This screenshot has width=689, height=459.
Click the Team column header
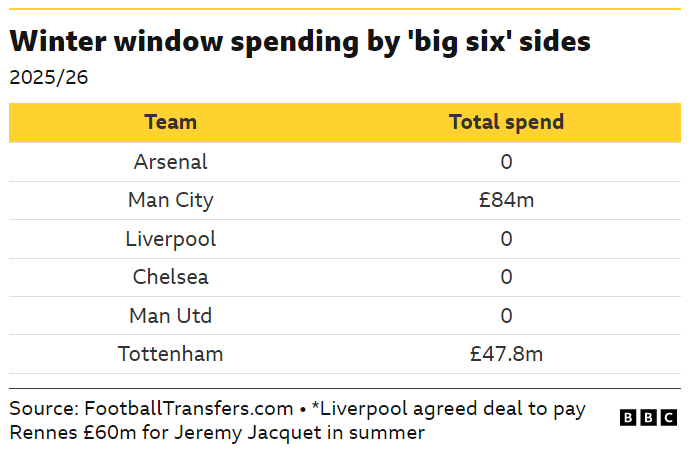pyautogui.click(x=171, y=122)
